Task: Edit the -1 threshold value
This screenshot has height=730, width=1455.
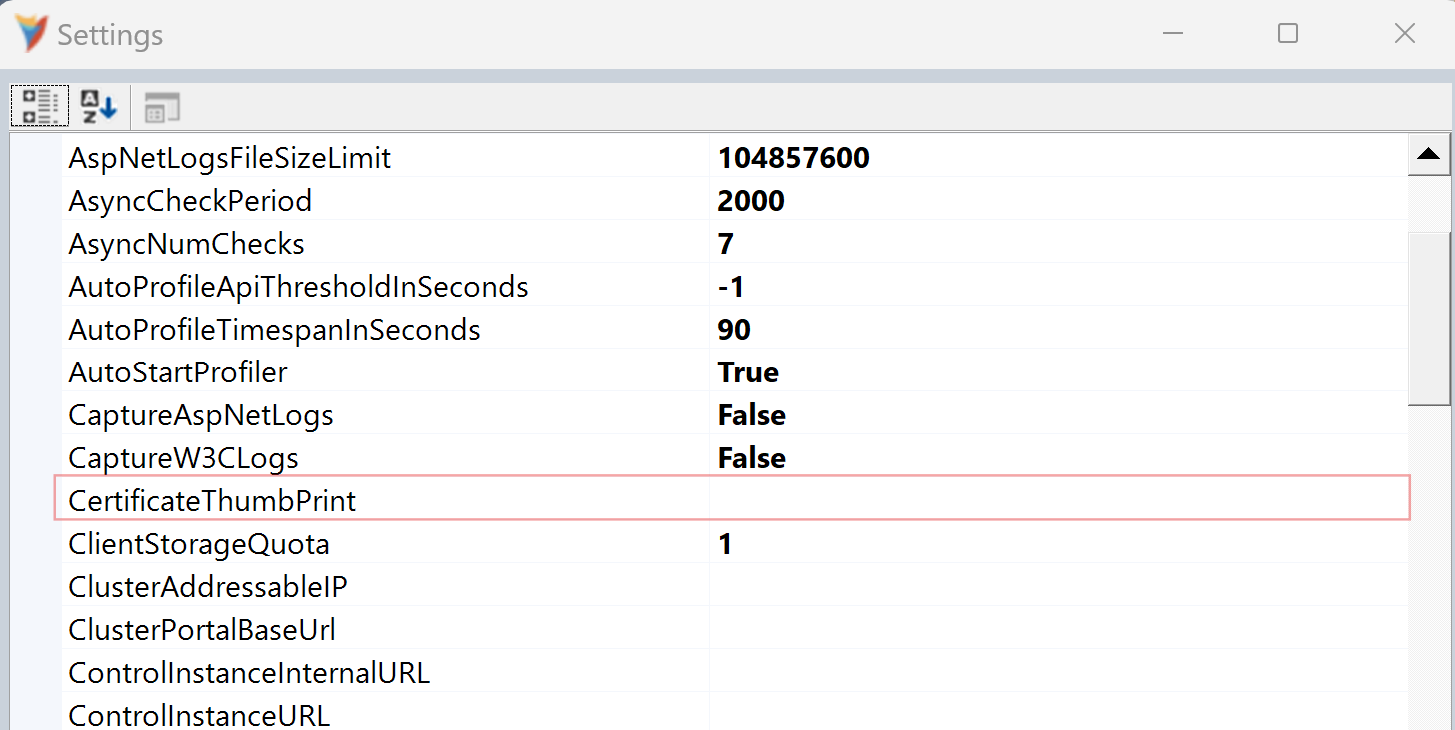Action: tap(1059, 287)
